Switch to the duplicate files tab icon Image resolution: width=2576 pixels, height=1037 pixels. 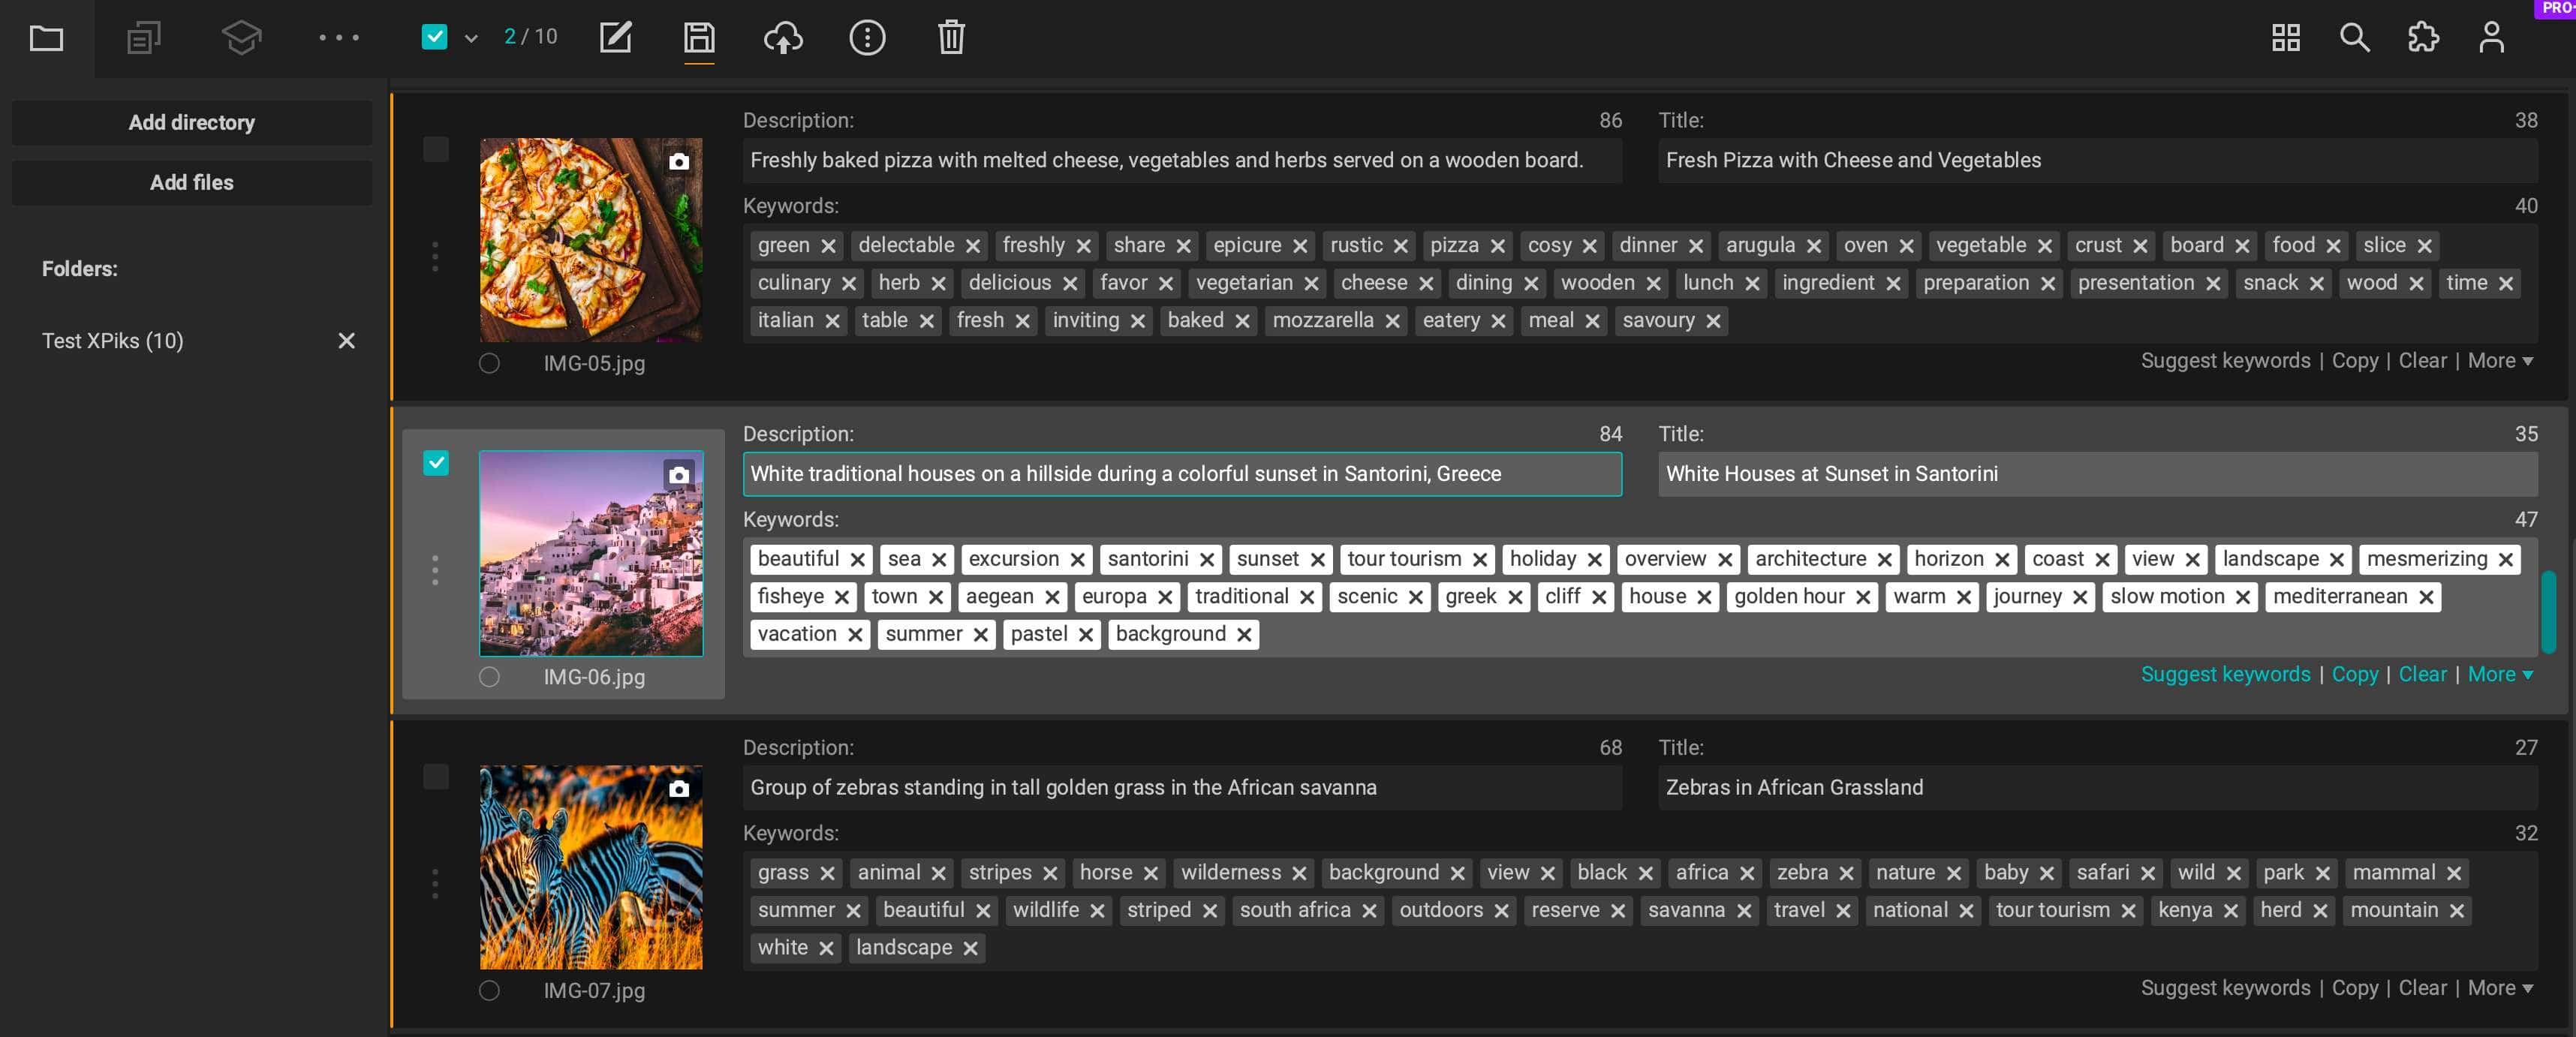point(143,38)
